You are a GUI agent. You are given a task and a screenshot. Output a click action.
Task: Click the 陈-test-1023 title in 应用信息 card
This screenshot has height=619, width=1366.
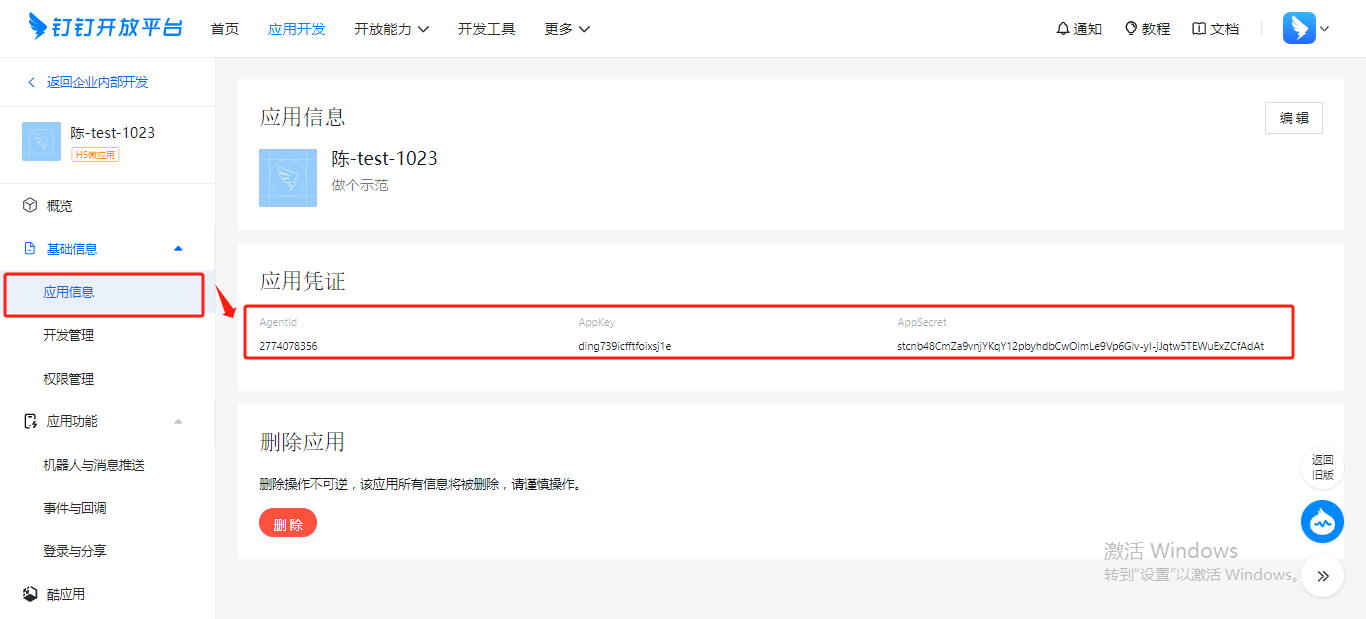coord(385,159)
